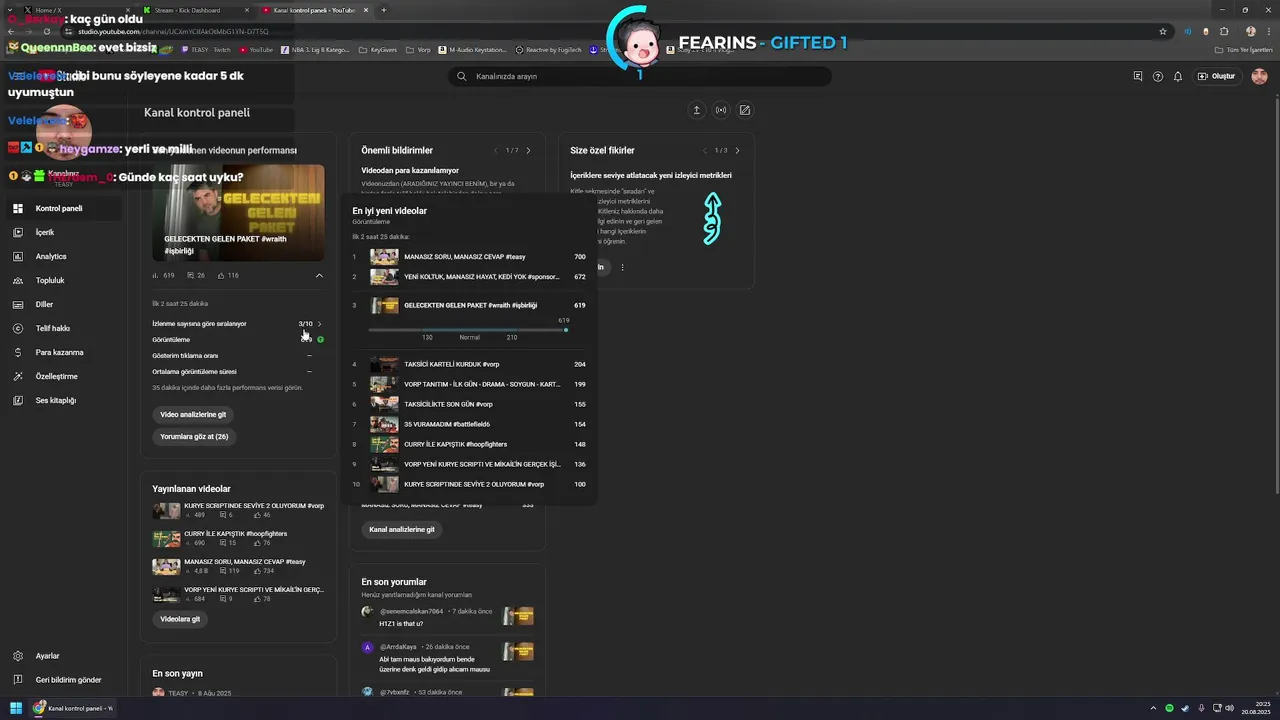Select MANASIZ SORU, MANASIZ CEVAP top video row
The width and height of the screenshot is (1280, 720).
coord(469,257)
